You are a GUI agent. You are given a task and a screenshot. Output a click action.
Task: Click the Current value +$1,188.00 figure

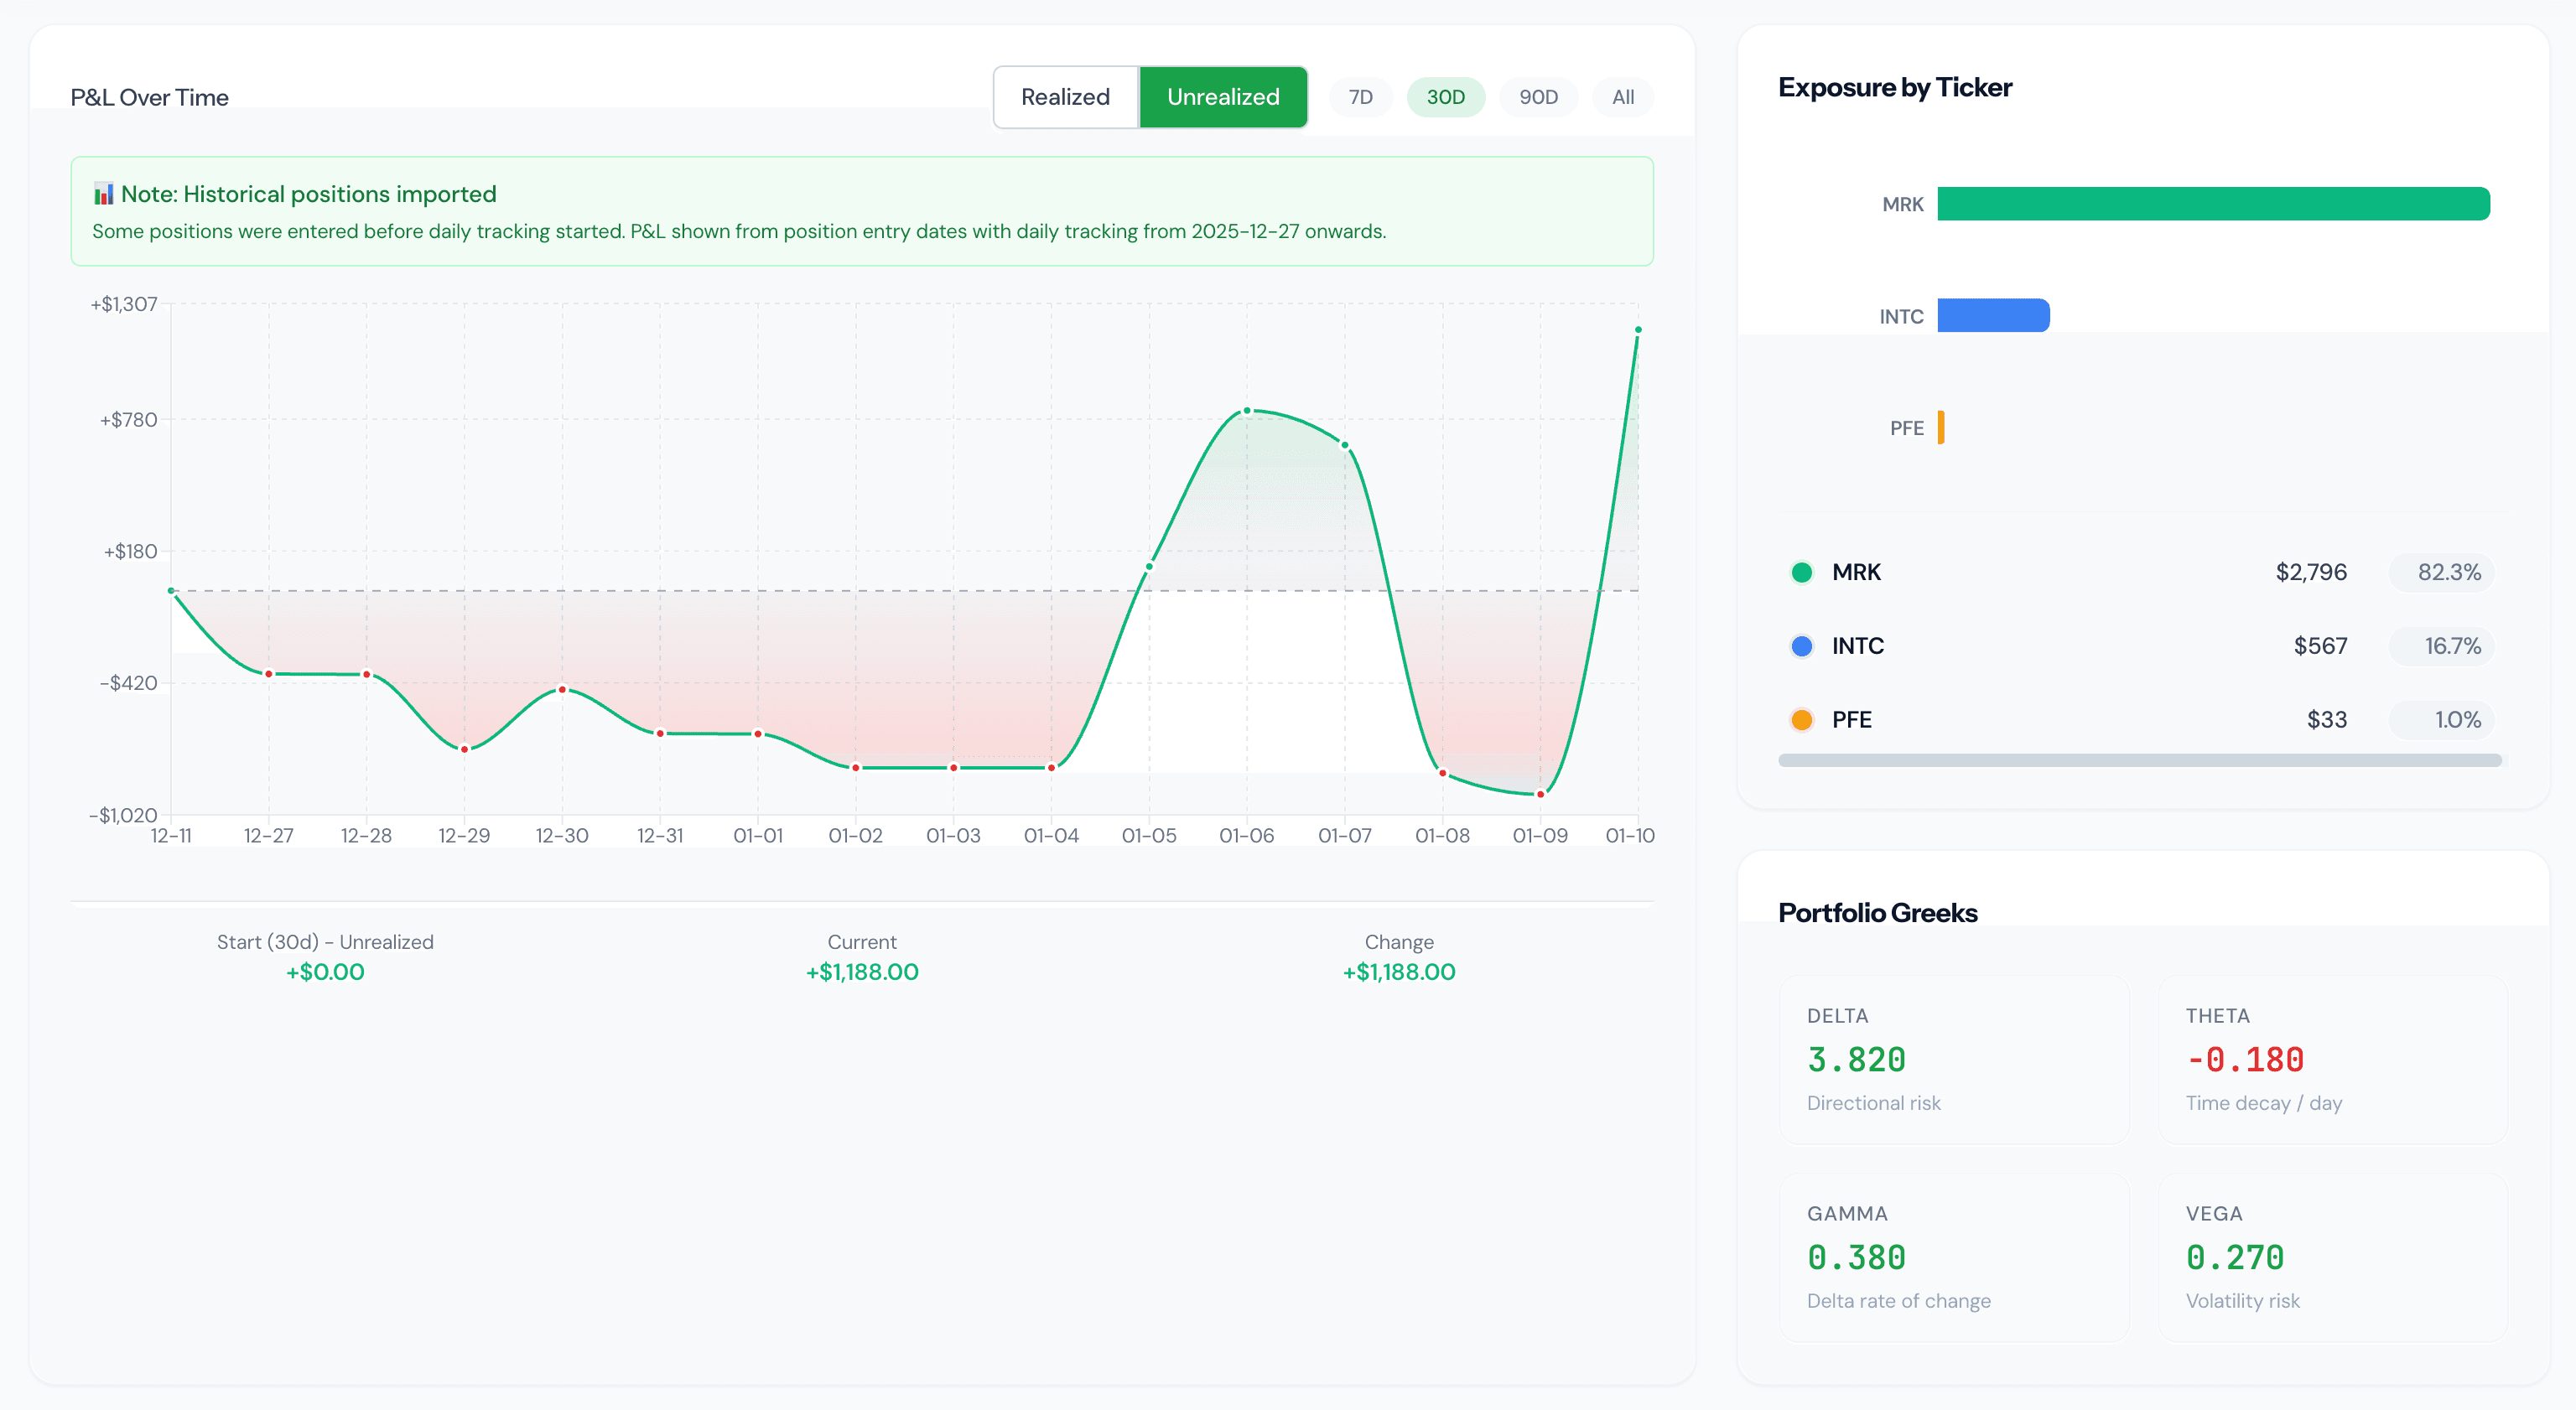862,971
